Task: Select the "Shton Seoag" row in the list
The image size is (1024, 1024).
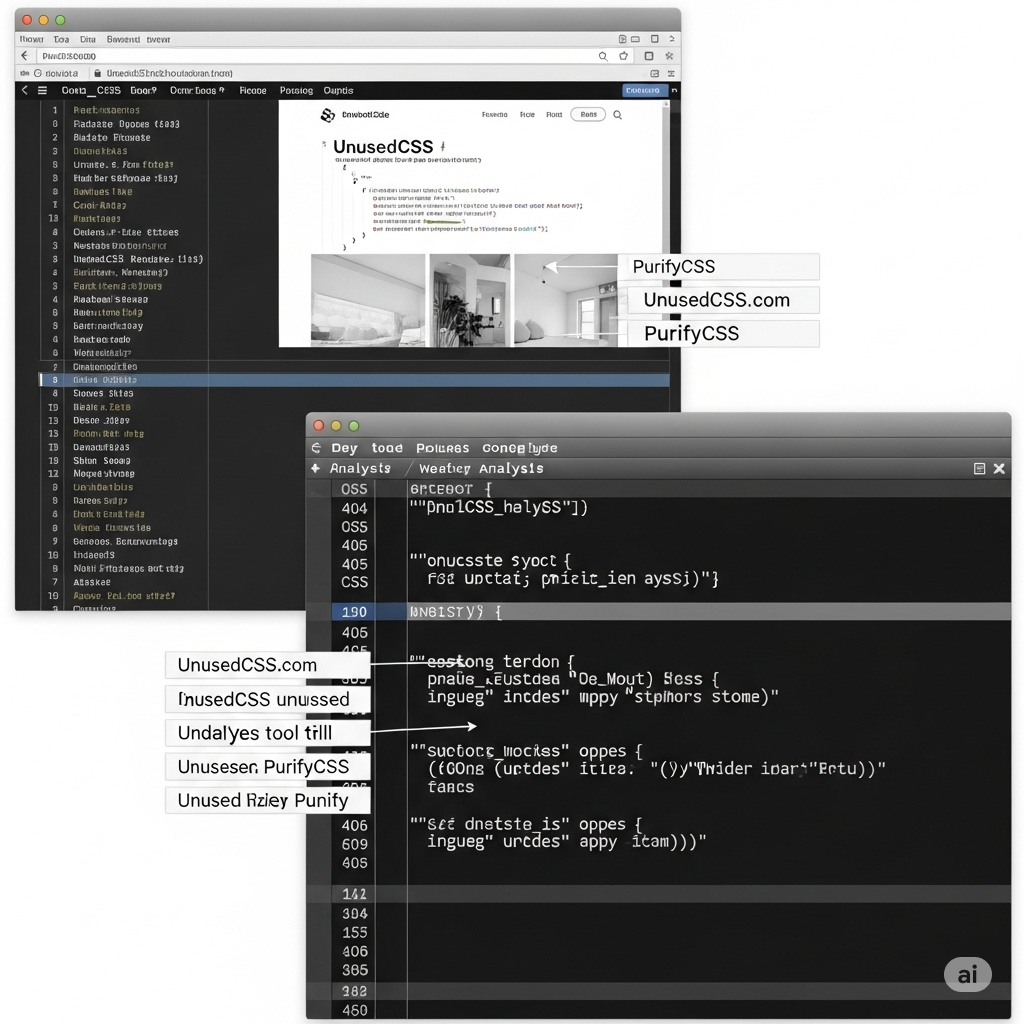Action: point(102,461)
